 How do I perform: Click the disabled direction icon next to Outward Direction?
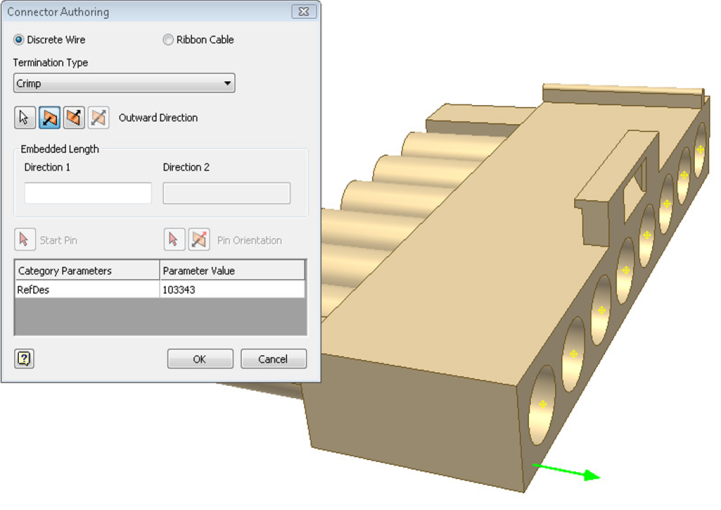(98, 118)
